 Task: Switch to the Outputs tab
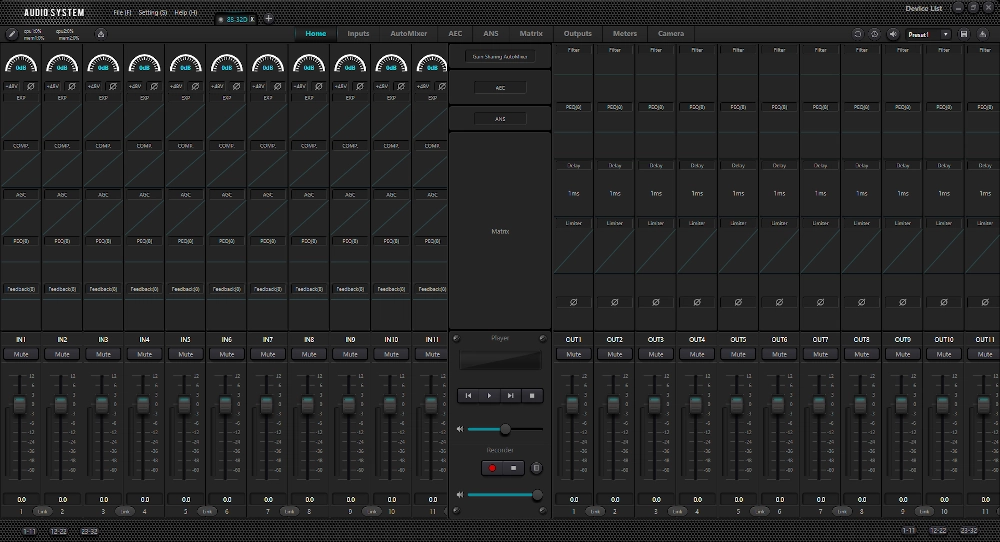577,34
